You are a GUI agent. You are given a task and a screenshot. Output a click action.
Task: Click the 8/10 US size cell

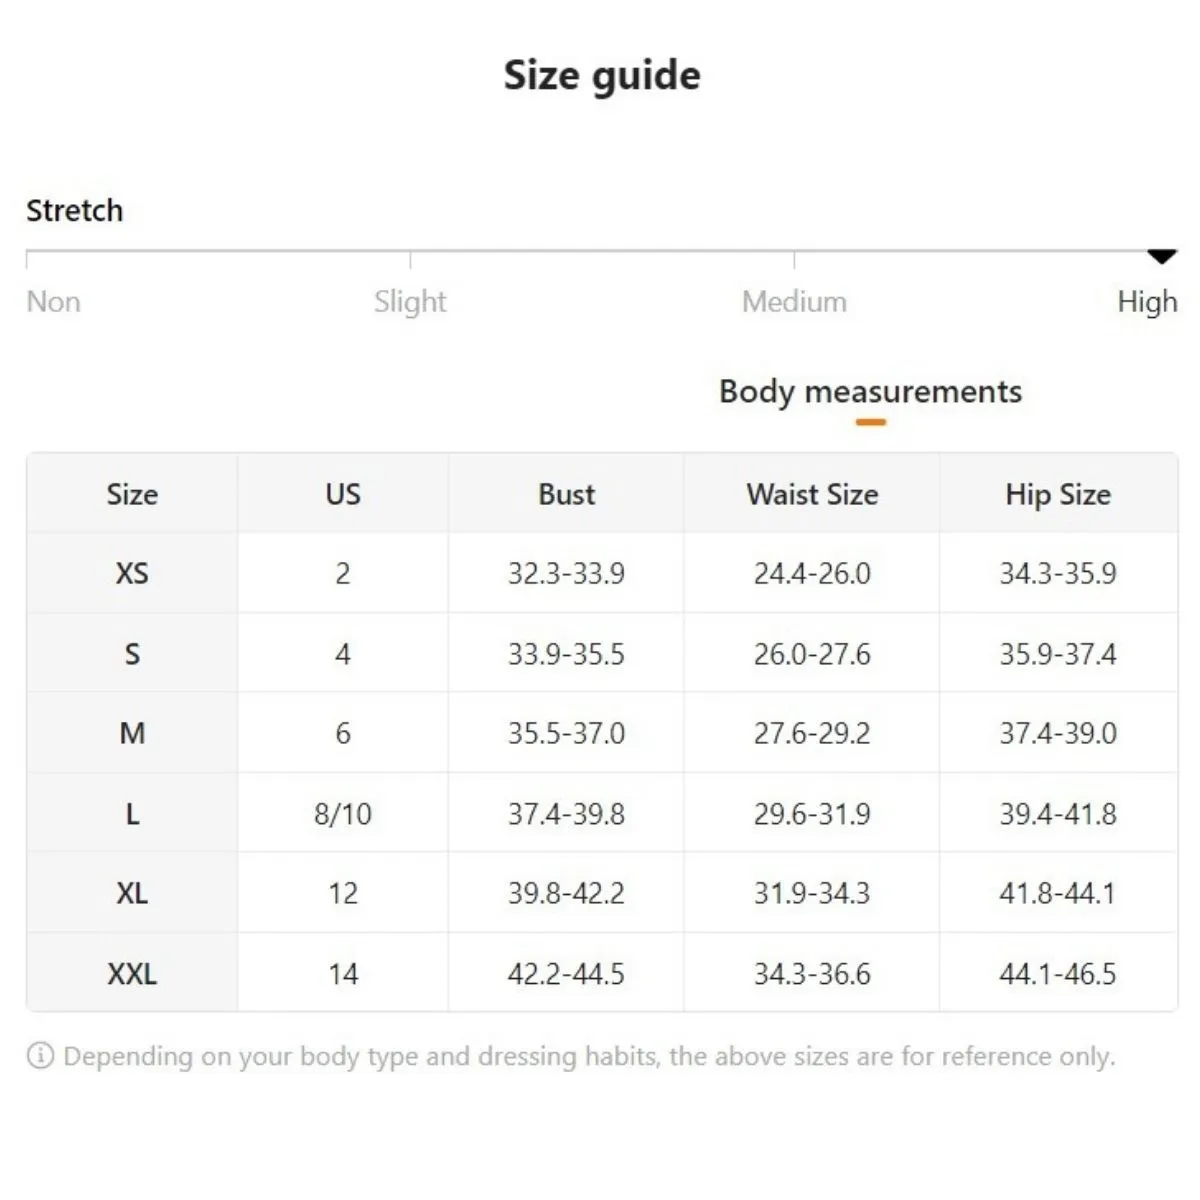[x=343, y=814]
